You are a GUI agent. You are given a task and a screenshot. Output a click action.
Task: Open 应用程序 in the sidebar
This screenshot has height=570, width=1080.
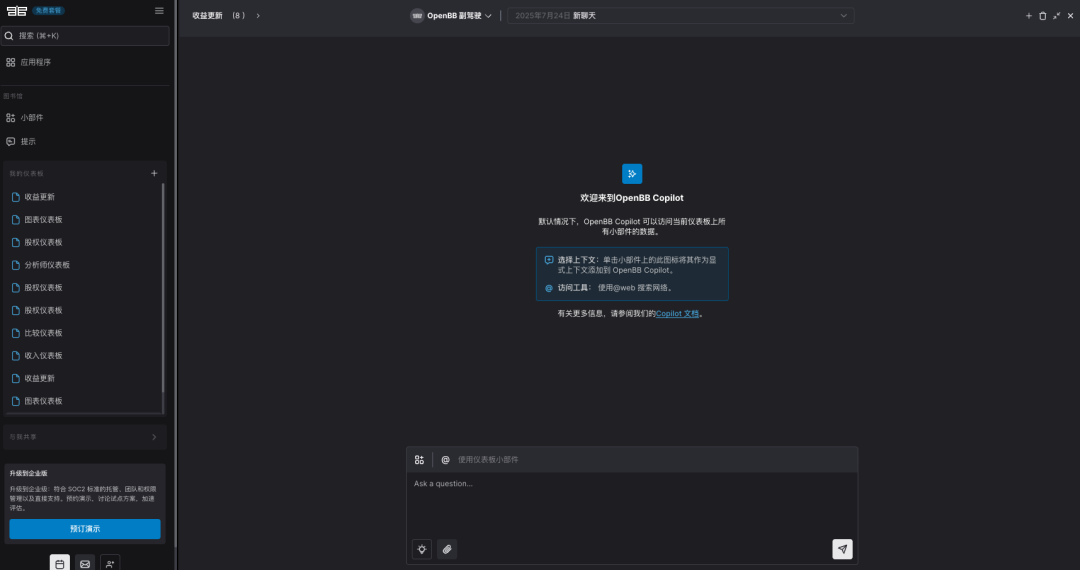click(35, 62)
